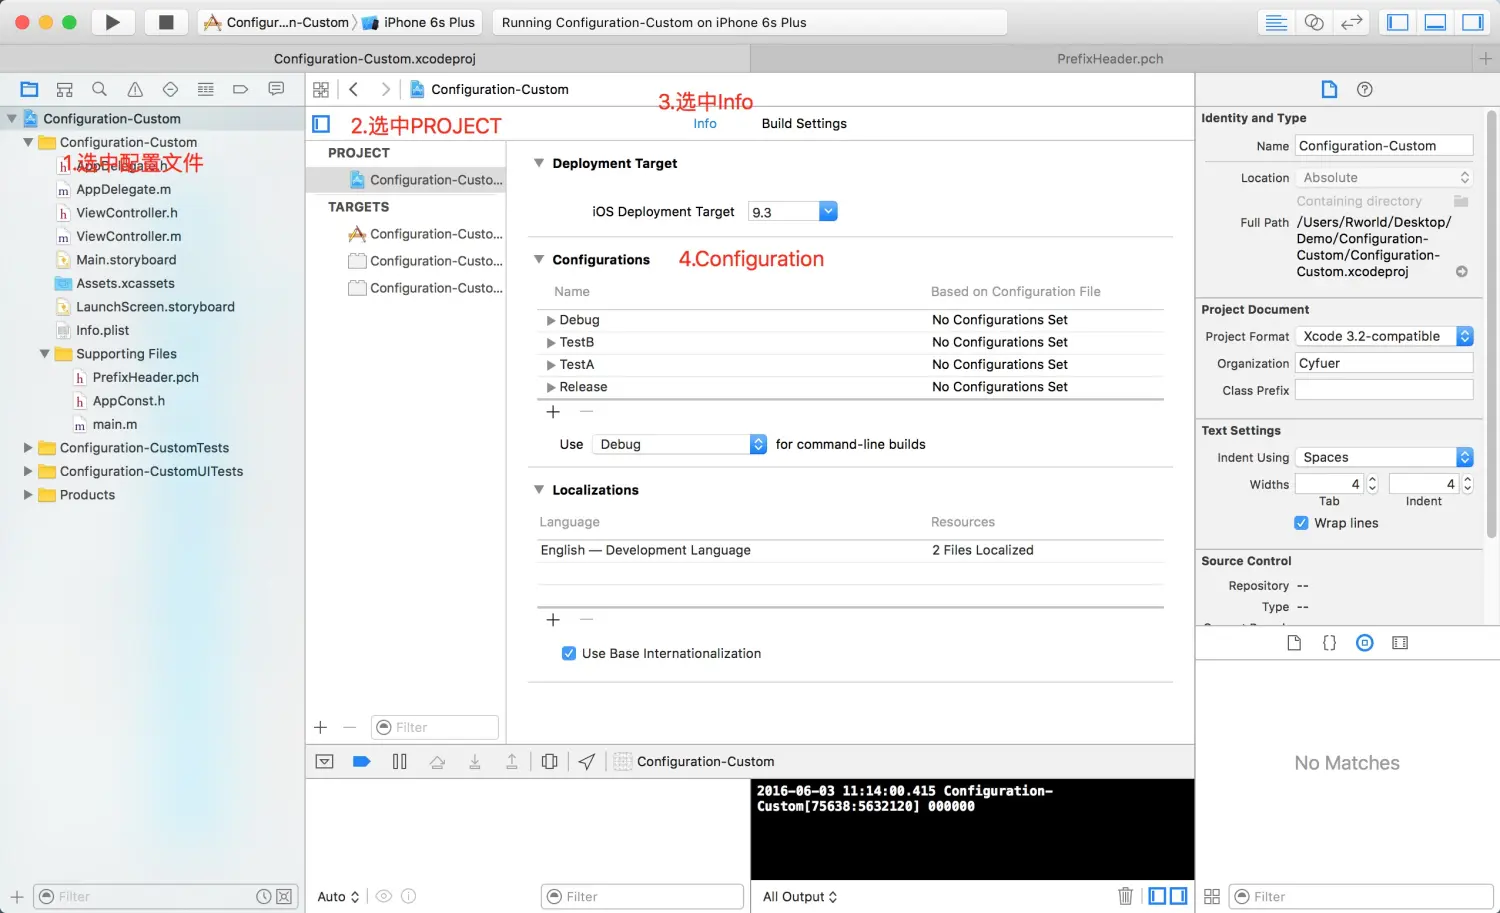Click the Organization field containing Cyfuer
Screen dimensions: 1500x913
coord(1384,363)
